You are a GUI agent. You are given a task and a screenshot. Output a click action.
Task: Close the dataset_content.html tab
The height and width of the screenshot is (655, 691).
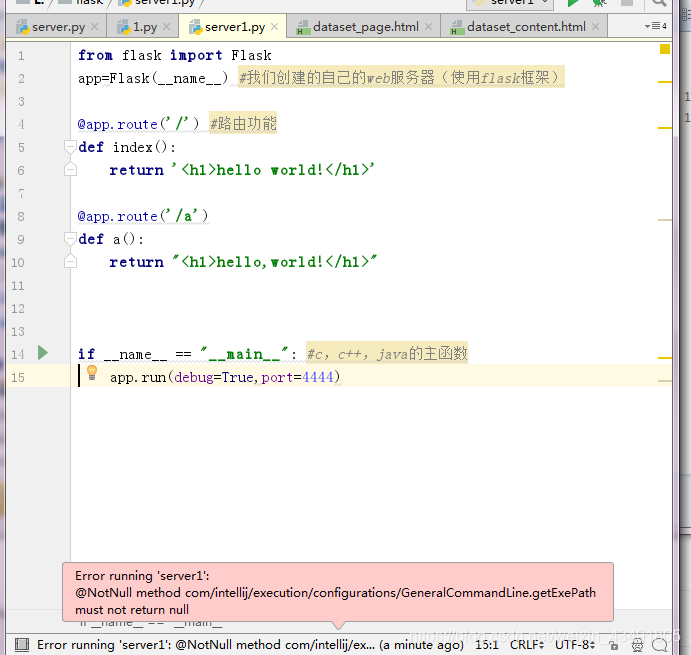[595, 27]
